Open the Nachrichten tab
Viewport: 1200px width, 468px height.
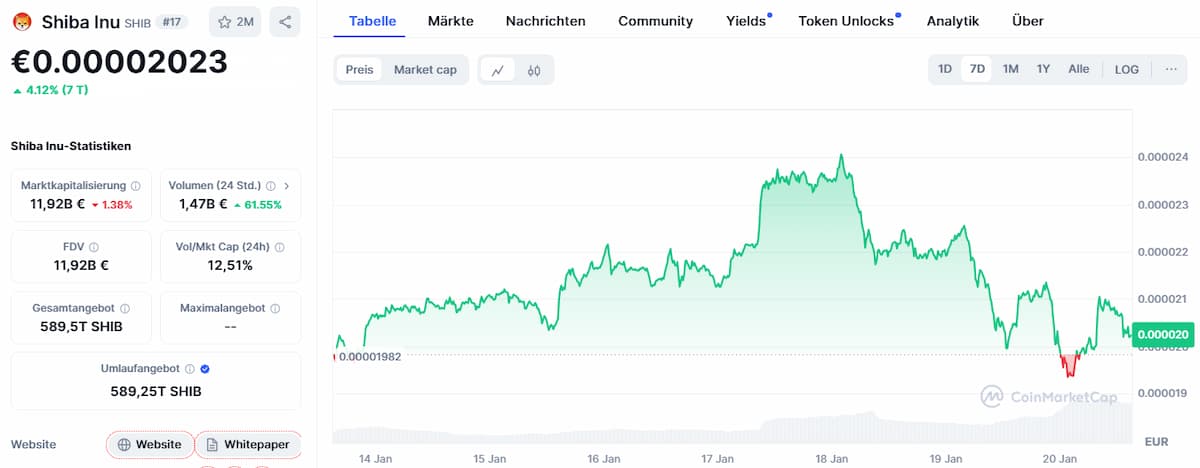point(546,21)
